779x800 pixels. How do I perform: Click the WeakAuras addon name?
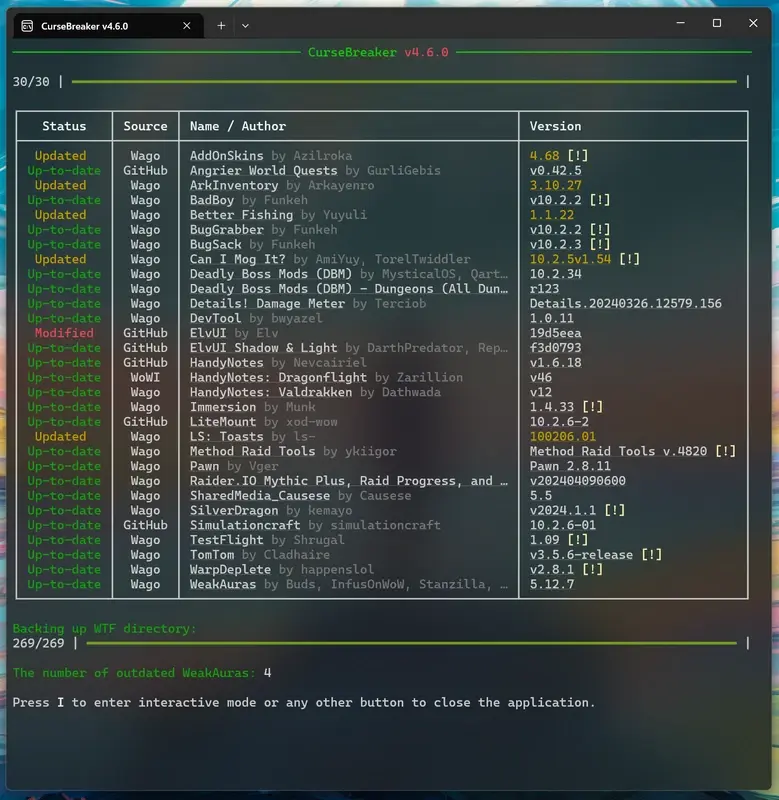[222, 585]
